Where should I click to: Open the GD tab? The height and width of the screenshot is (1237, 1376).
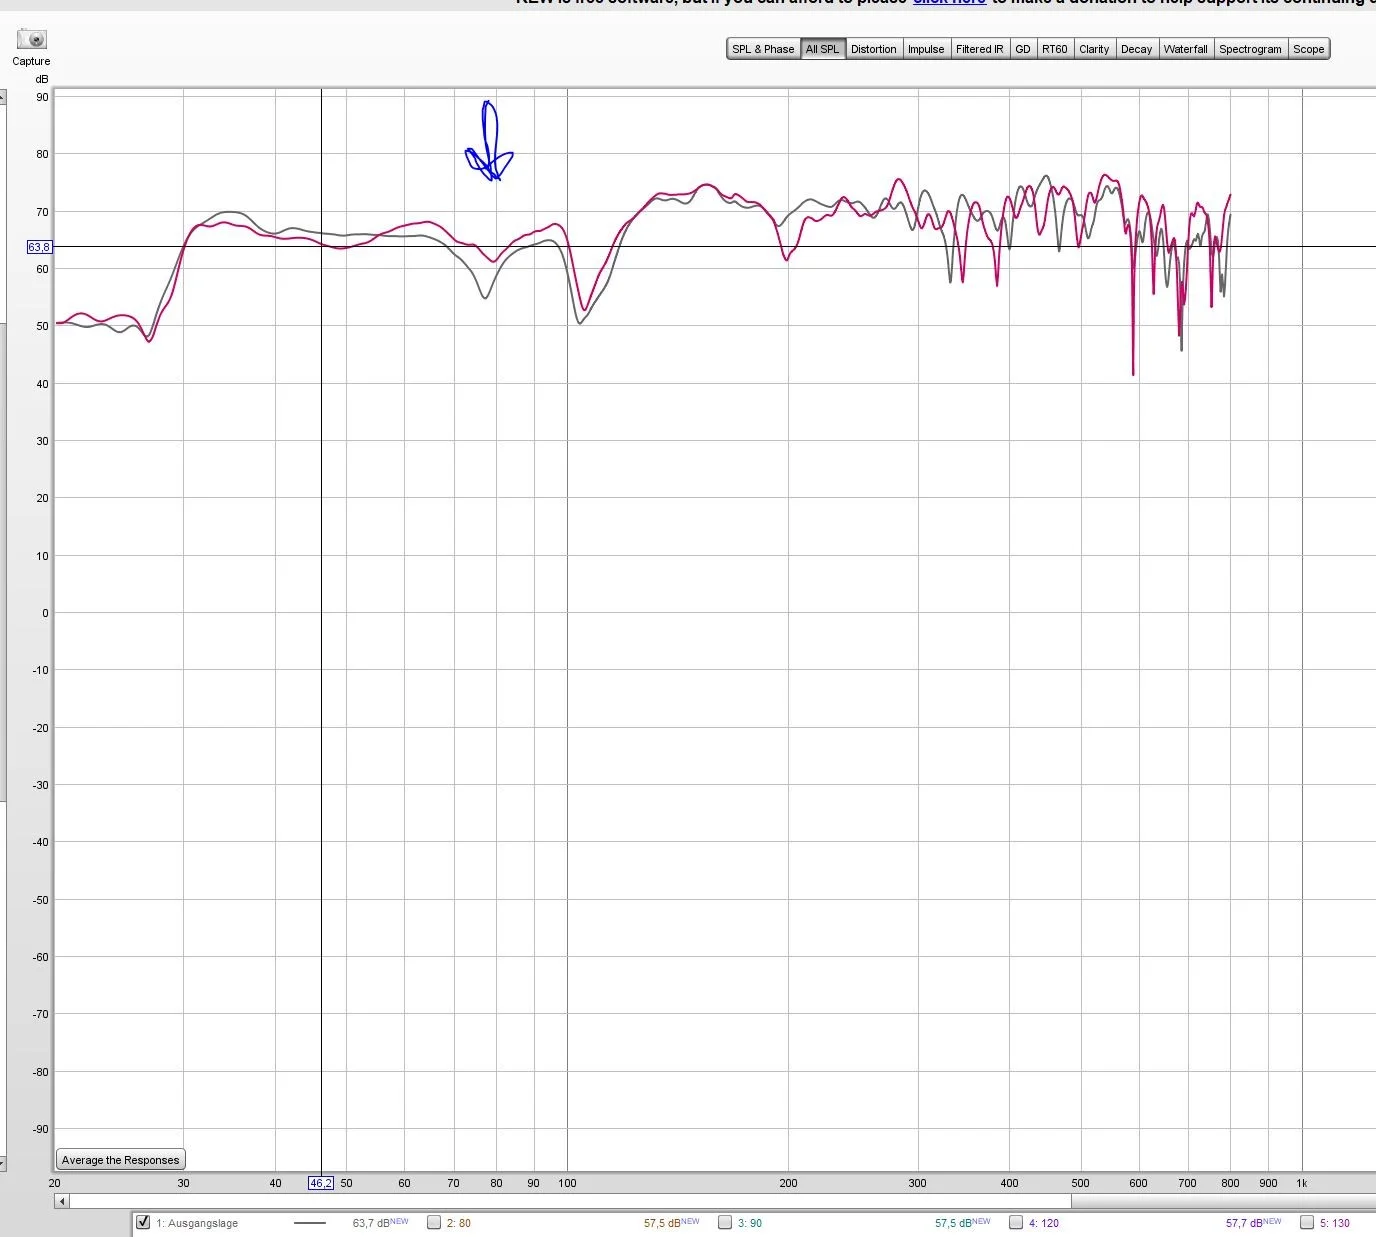1023,49
